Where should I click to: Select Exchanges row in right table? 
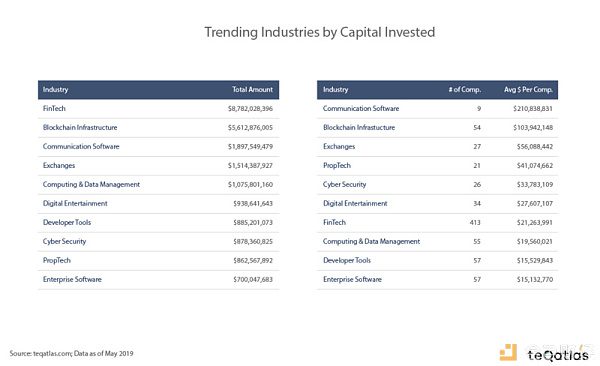(x=437, y=147)
